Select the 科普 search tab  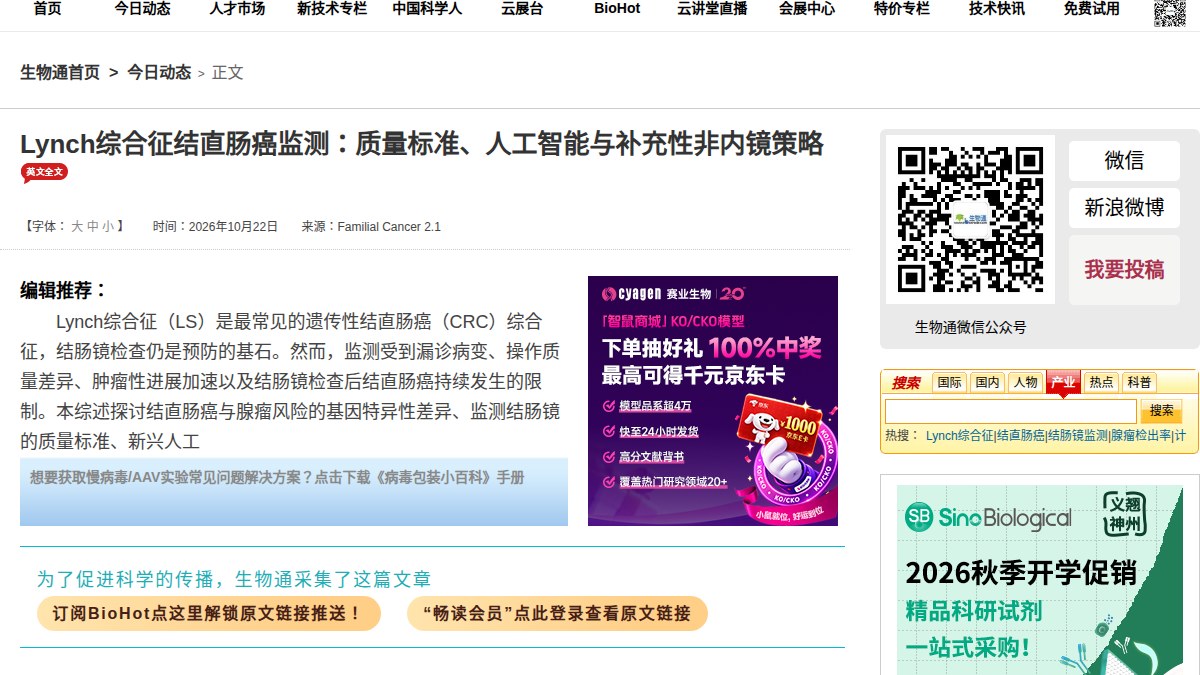[x=1139, y=382]
